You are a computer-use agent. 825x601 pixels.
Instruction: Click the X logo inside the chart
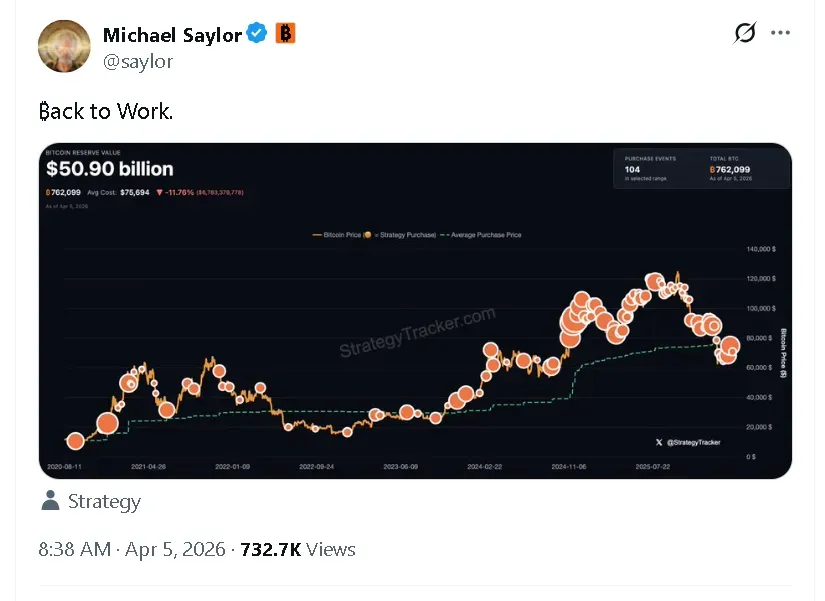click(657, 441)
